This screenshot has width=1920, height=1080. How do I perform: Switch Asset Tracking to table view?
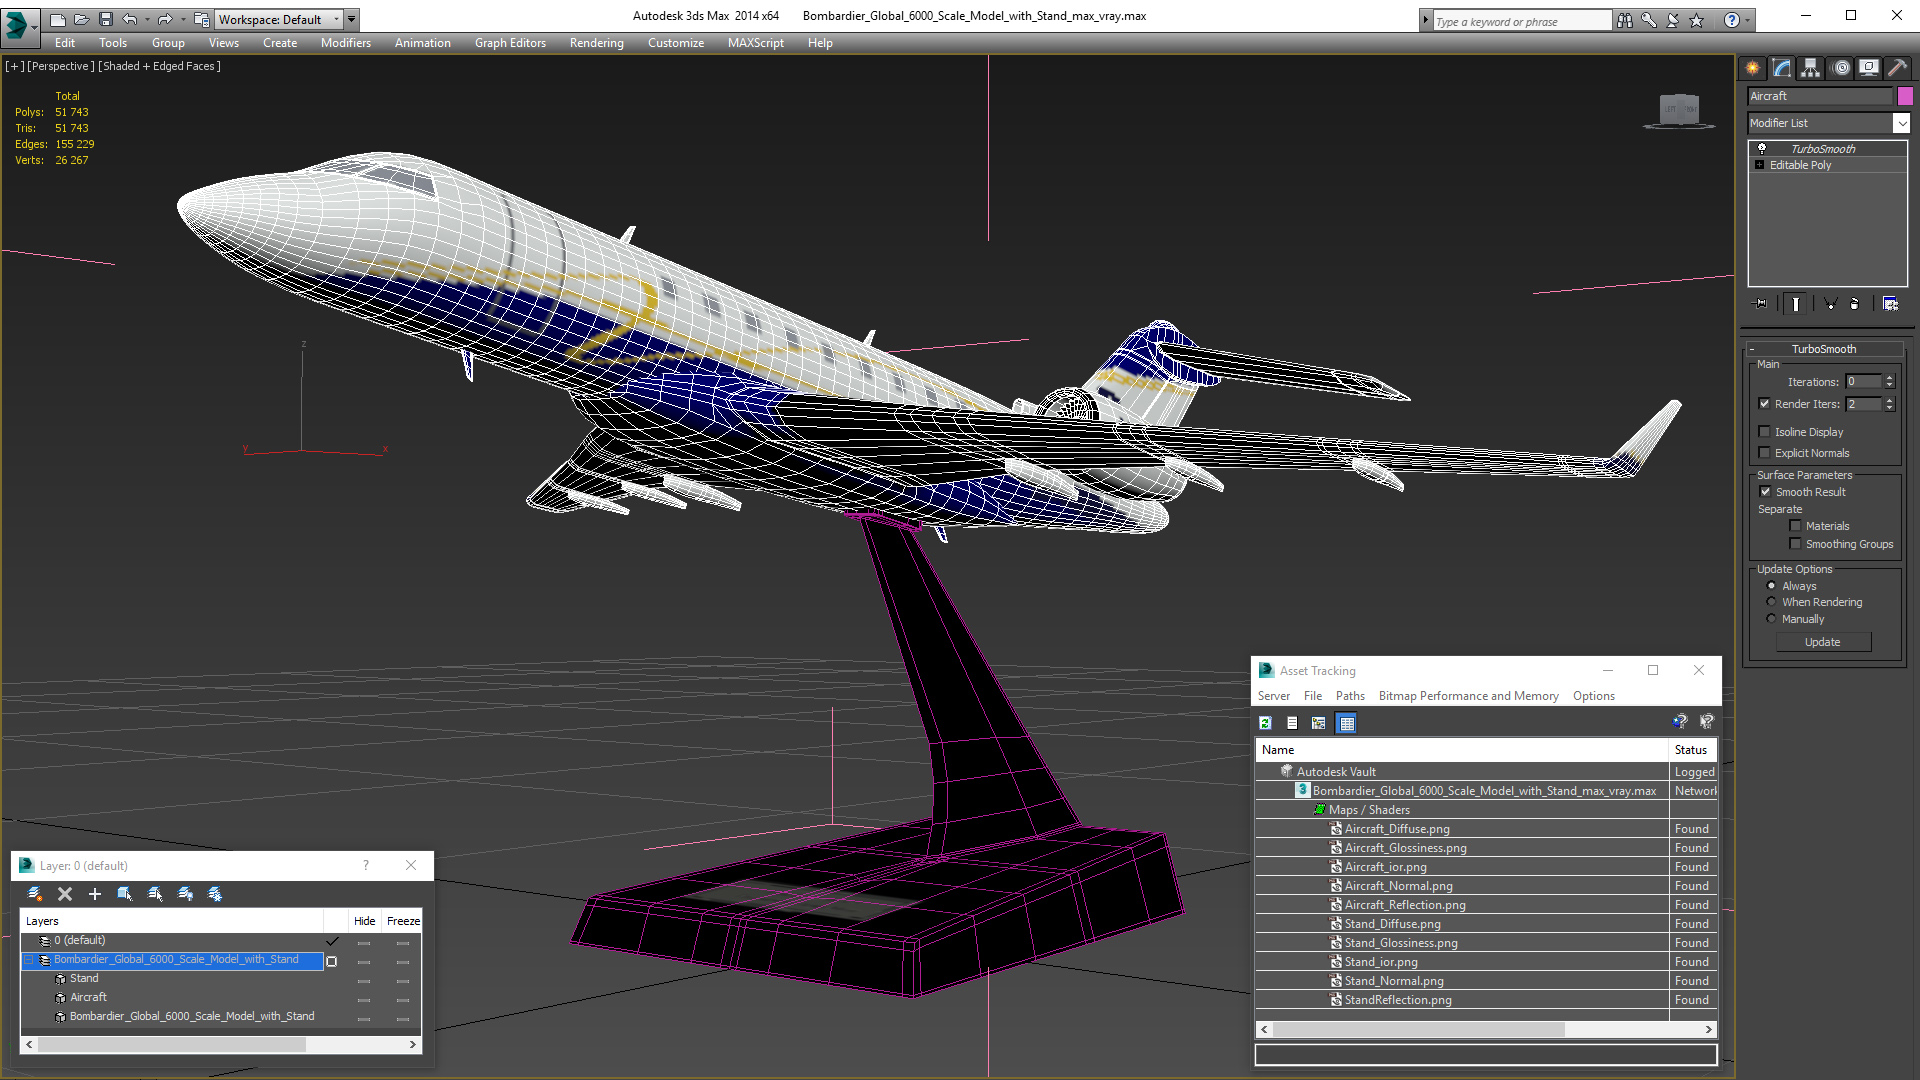1347,723
